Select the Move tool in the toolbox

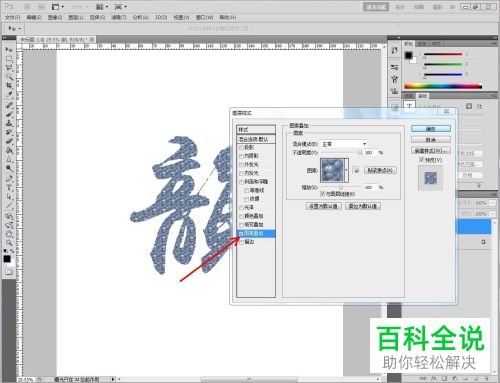pos(9,49)
